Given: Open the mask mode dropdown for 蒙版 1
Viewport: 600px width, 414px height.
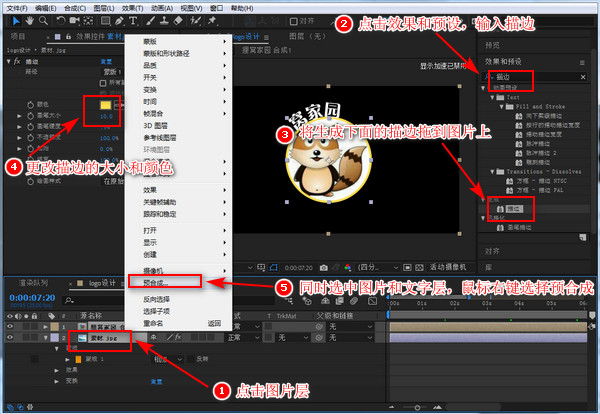Looking at the screenshot, I should (168, 359).
